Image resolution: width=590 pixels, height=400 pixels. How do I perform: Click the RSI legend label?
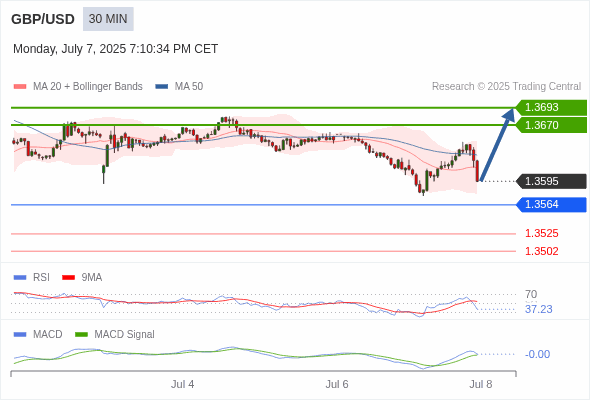coord(41,277)
